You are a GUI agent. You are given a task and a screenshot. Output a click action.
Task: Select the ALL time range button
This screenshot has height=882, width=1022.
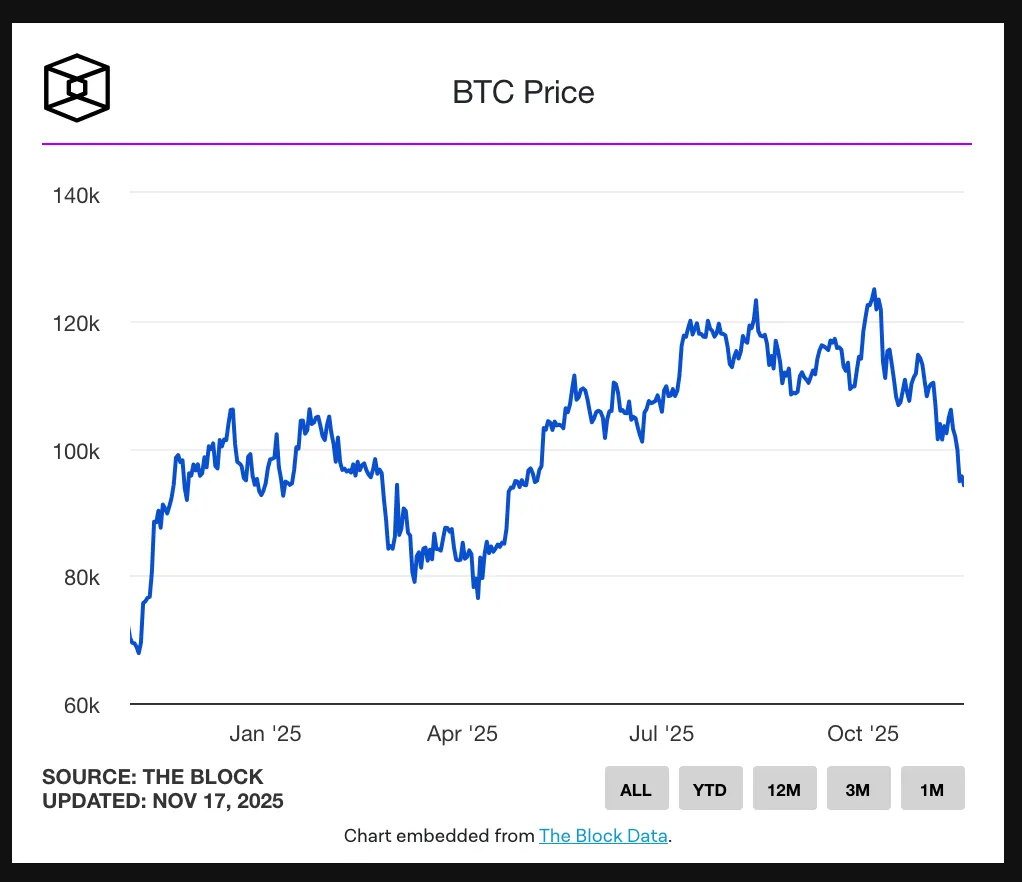tap(636, 789)
